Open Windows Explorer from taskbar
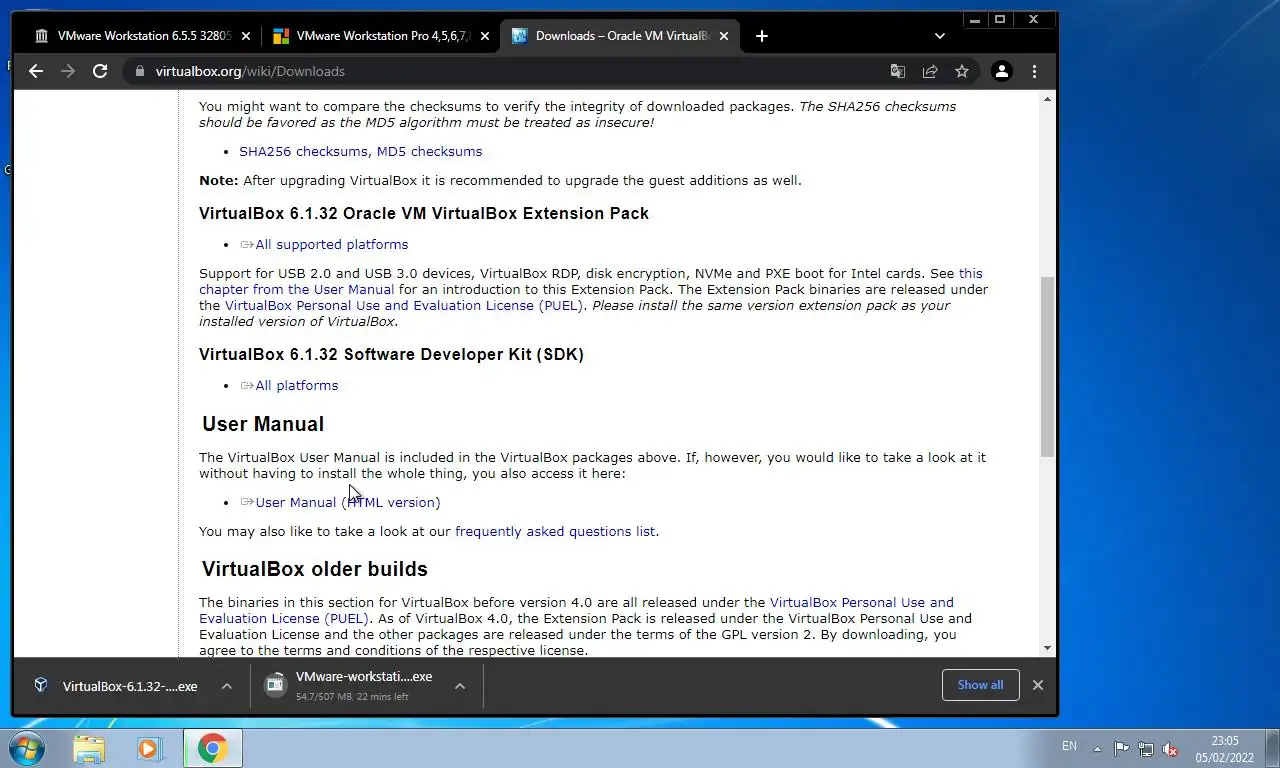The image size is (1280, 768). tap(89, 748)
